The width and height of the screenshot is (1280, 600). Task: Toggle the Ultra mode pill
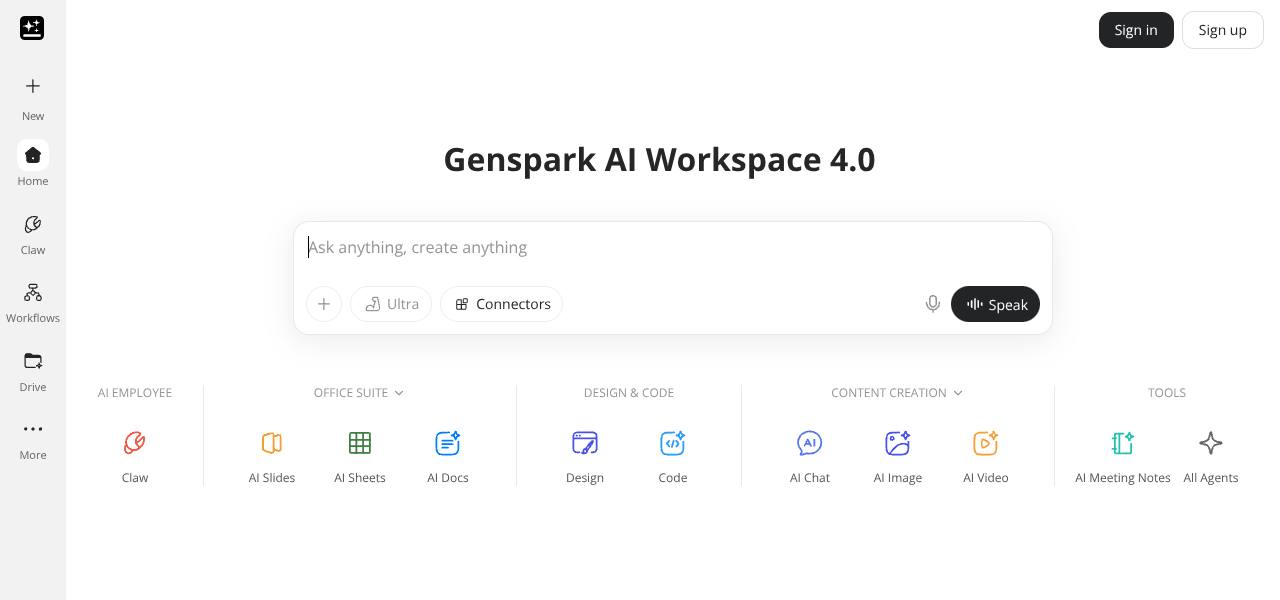(391, 304)
